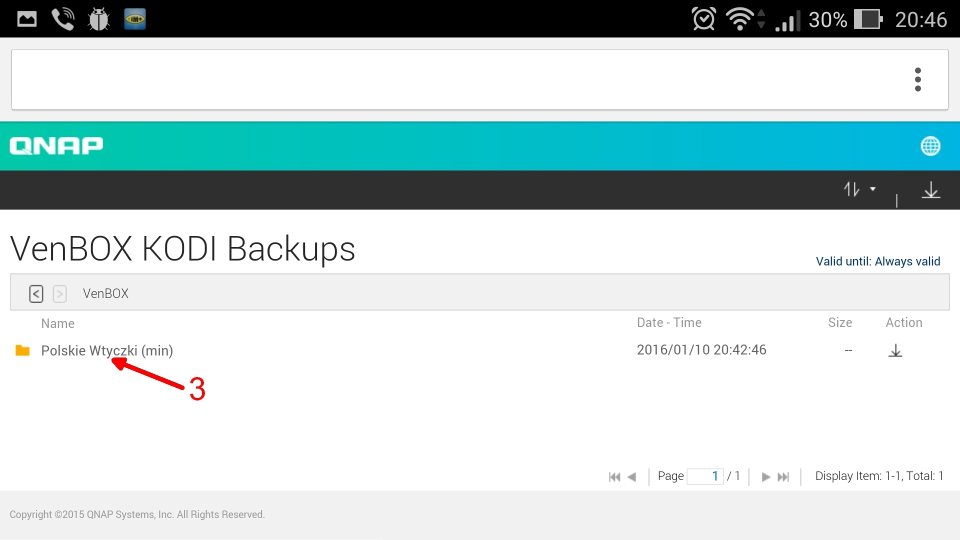Click the orange folder icon
The image size is (960, 540).
click(x=22, y=351)
